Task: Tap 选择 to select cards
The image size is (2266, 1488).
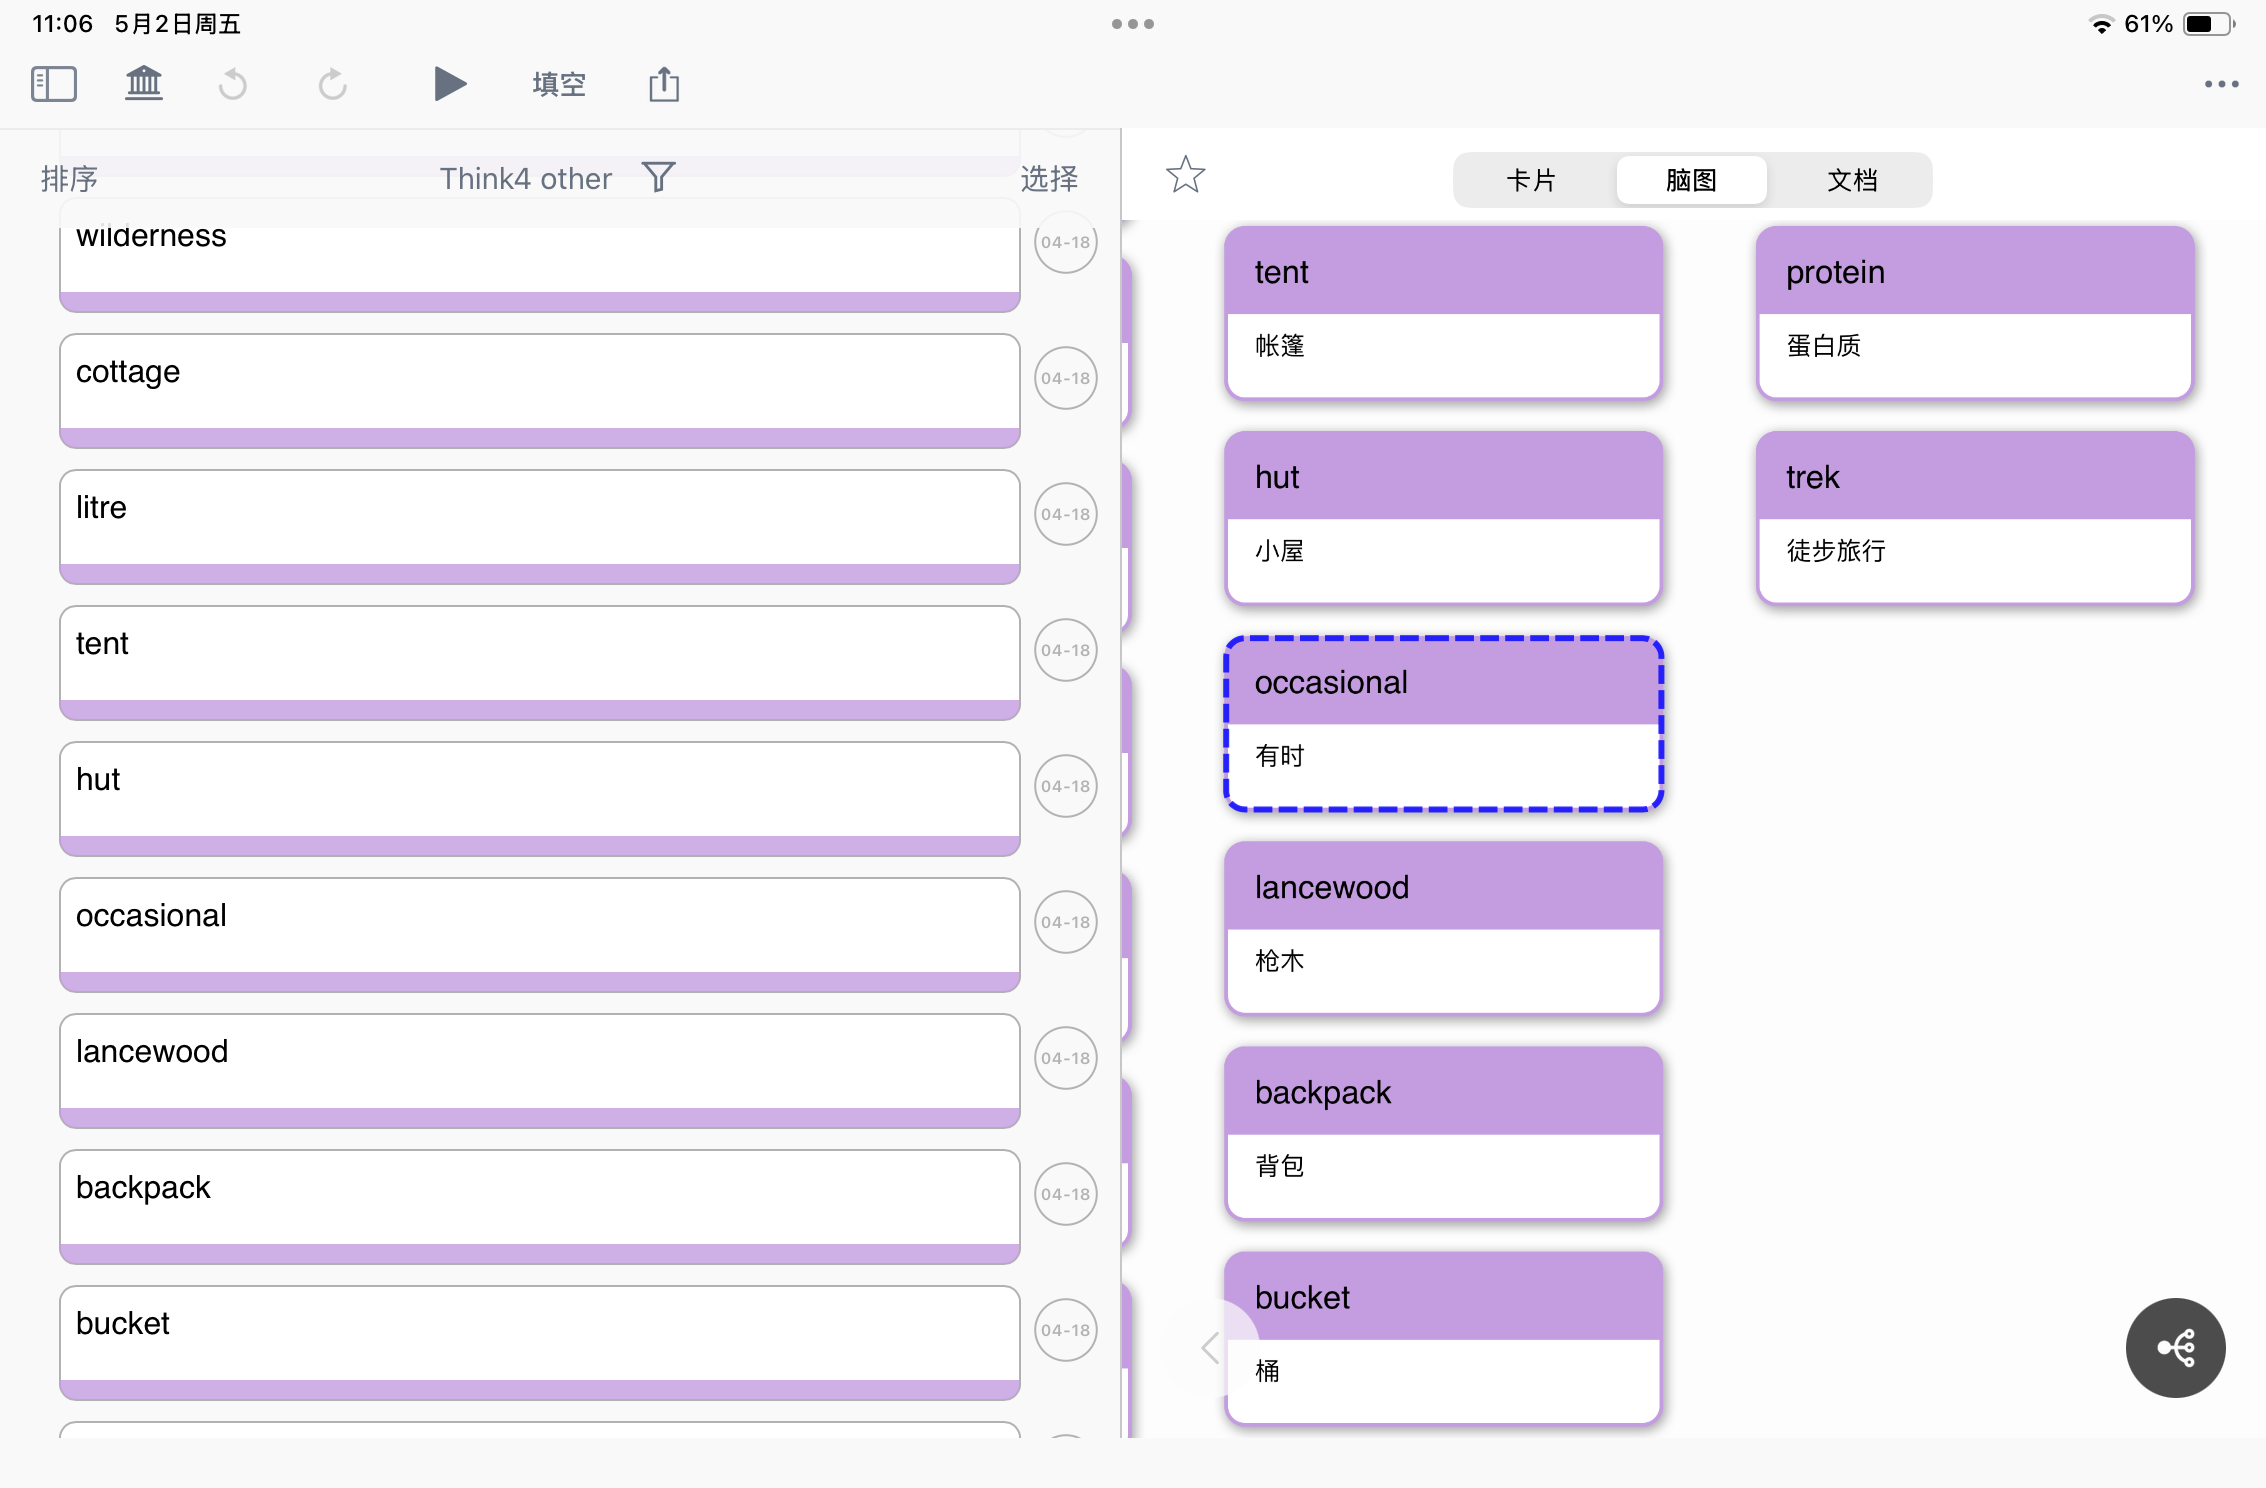Action: (x=1049, y=178)
